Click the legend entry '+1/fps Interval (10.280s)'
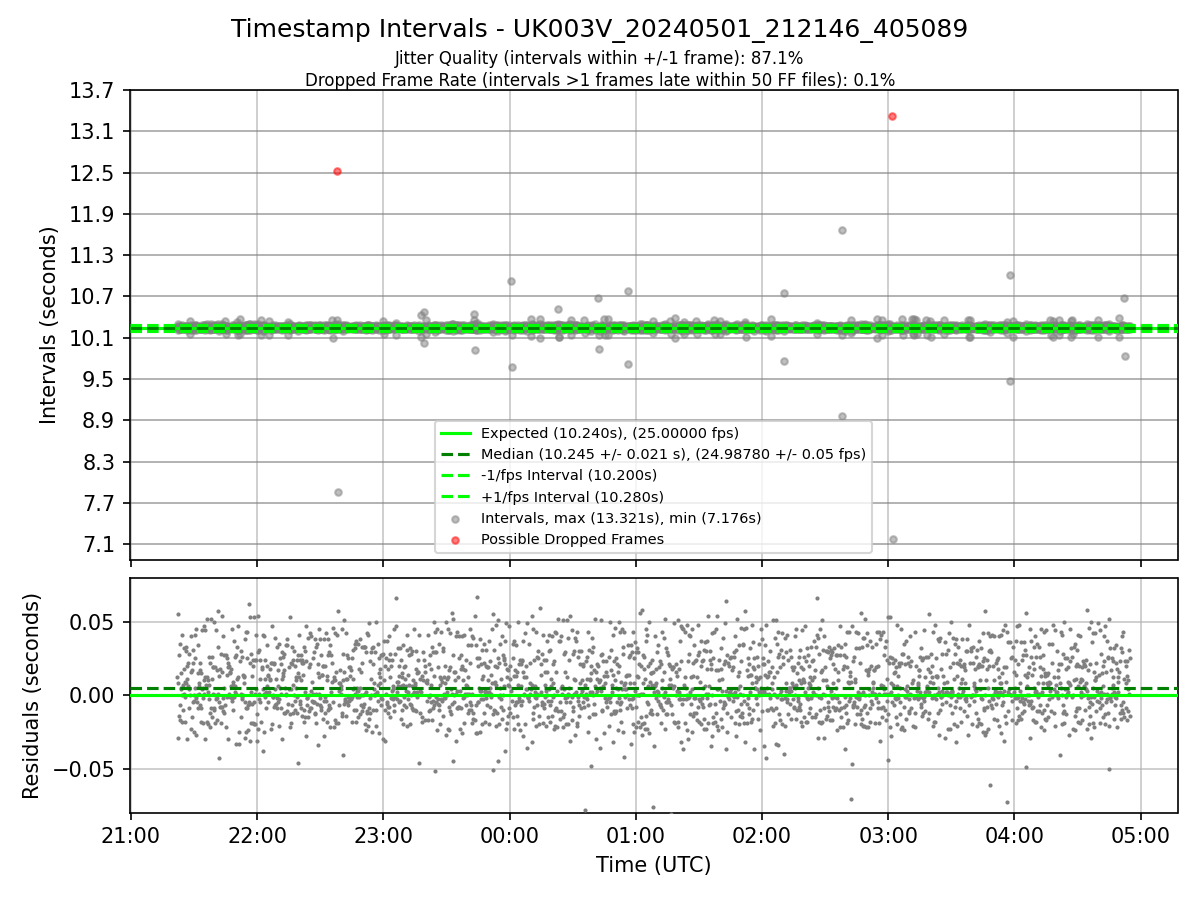 pyautogui.click(x=572, y=496)
